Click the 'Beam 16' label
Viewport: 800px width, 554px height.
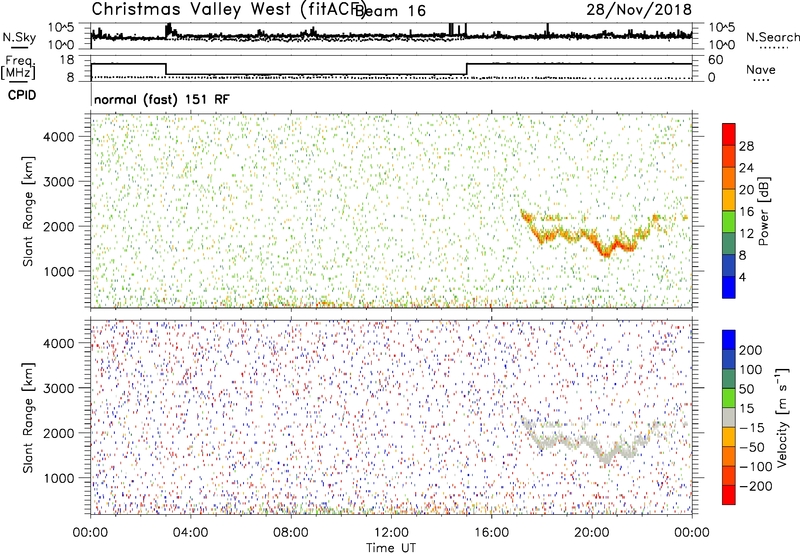point(390,10)
